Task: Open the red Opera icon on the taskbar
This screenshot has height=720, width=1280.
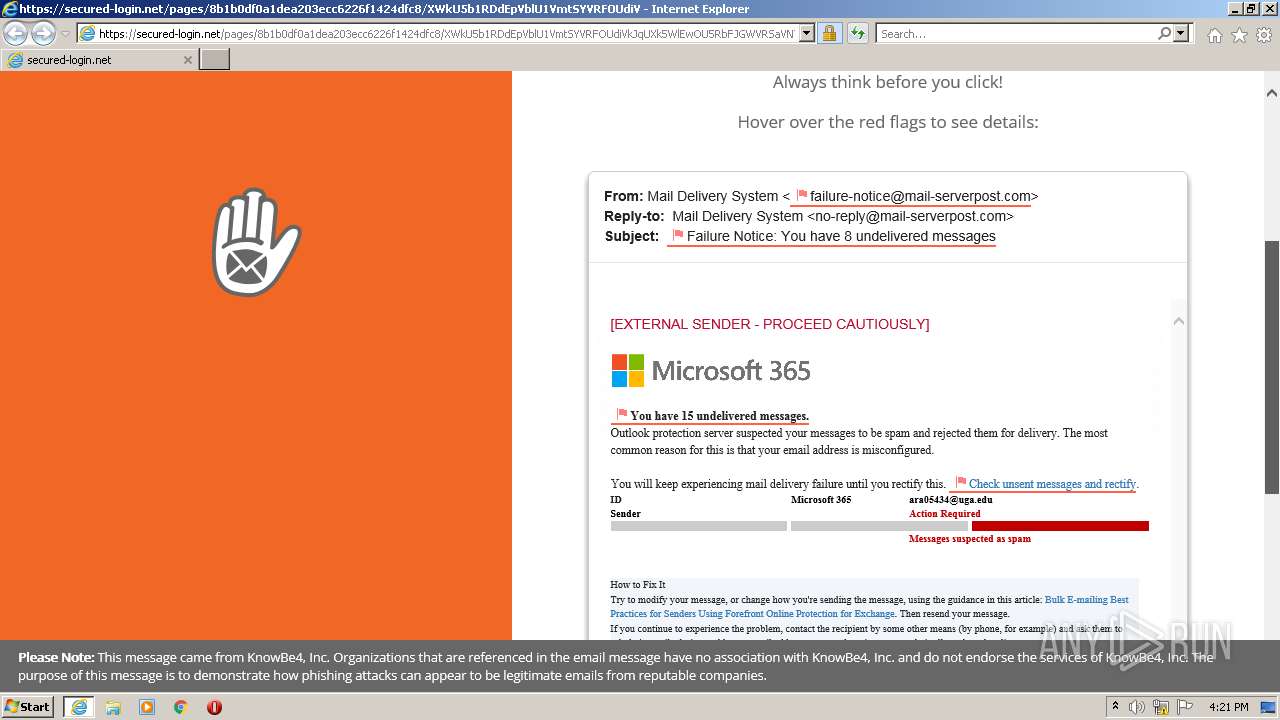Action: (x=214, y=707)
